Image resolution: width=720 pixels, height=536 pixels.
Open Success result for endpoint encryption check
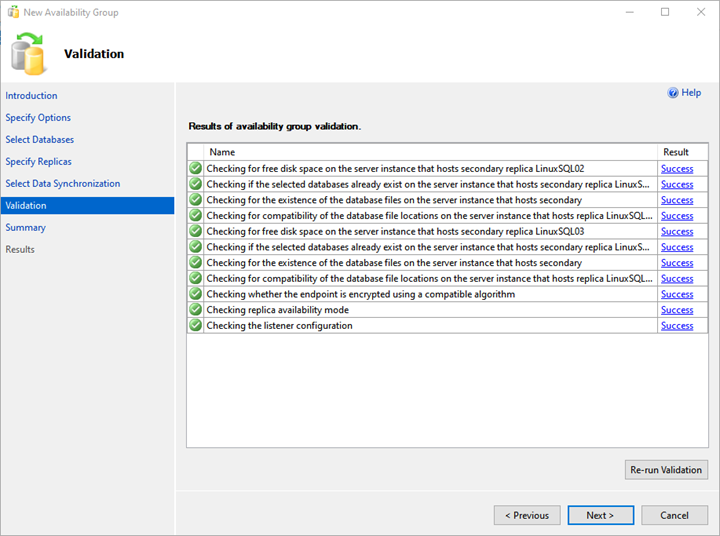(677, 294)
